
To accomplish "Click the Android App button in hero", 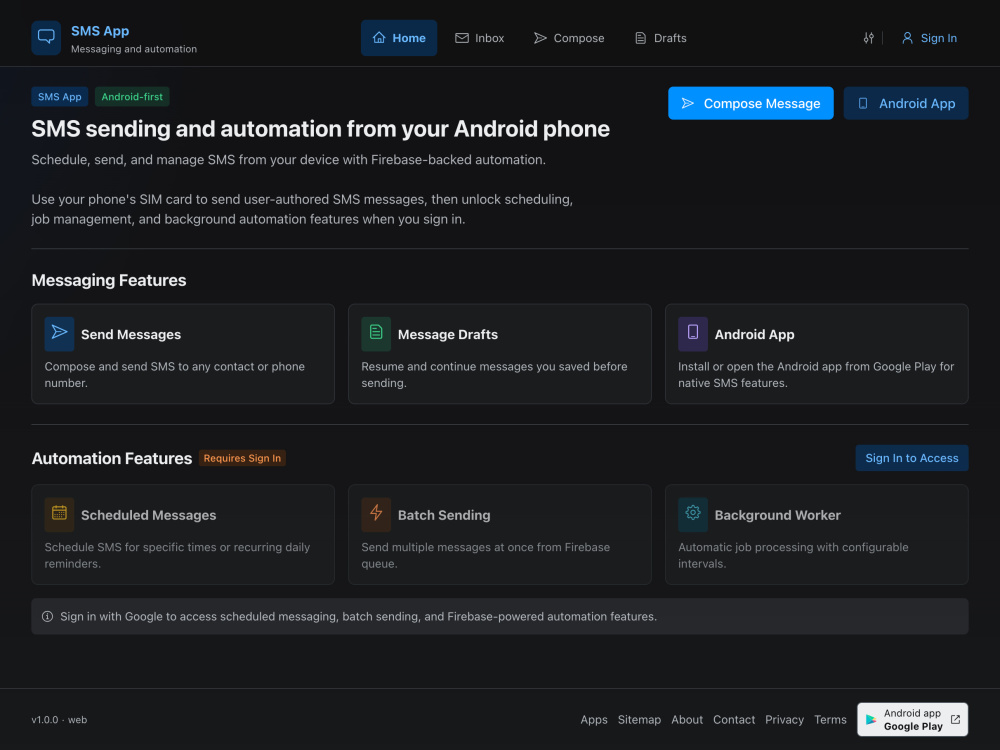I will [x=906, y=103].
